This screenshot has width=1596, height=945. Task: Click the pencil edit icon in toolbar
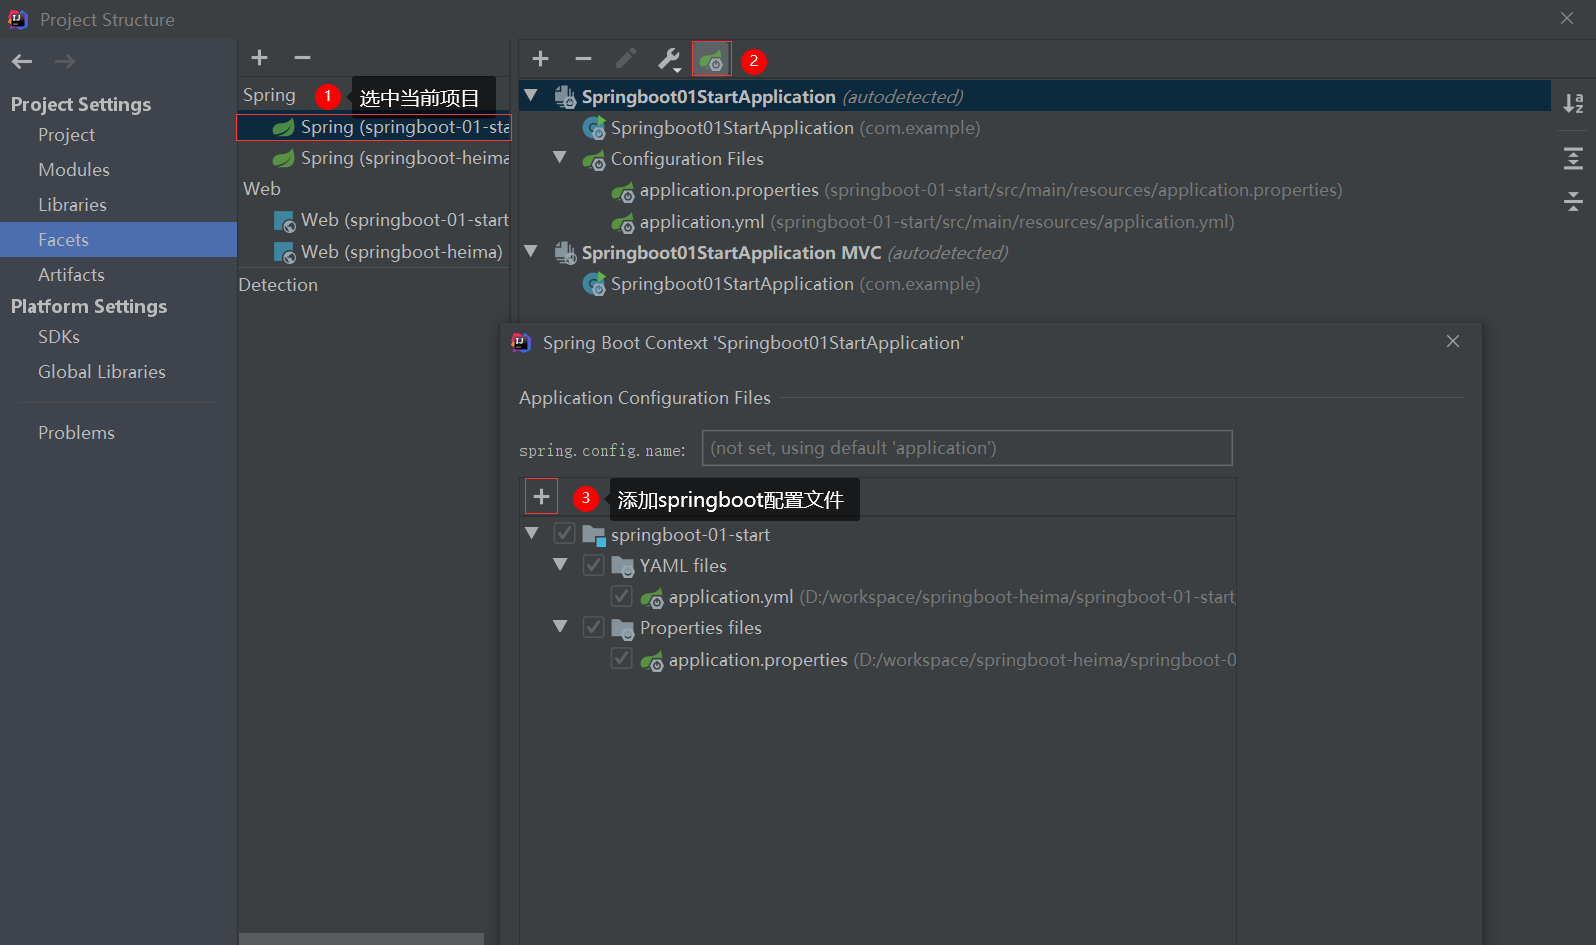coord(626,60)
